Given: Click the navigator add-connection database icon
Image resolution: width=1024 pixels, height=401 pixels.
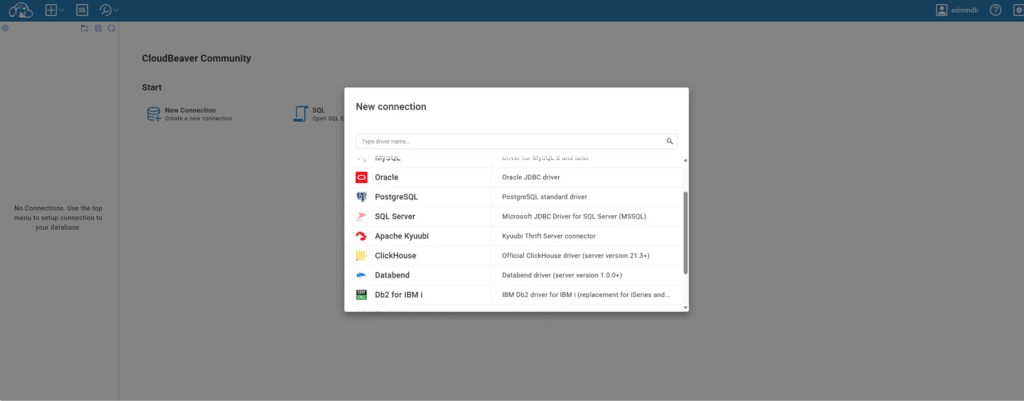Looking at the screenshot, I should click(x=98, y=28).
